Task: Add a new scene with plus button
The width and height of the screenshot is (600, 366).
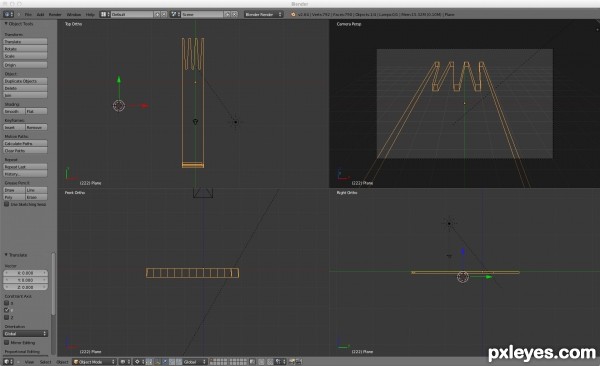Action: pyautogui.click(x=227, y=14)
